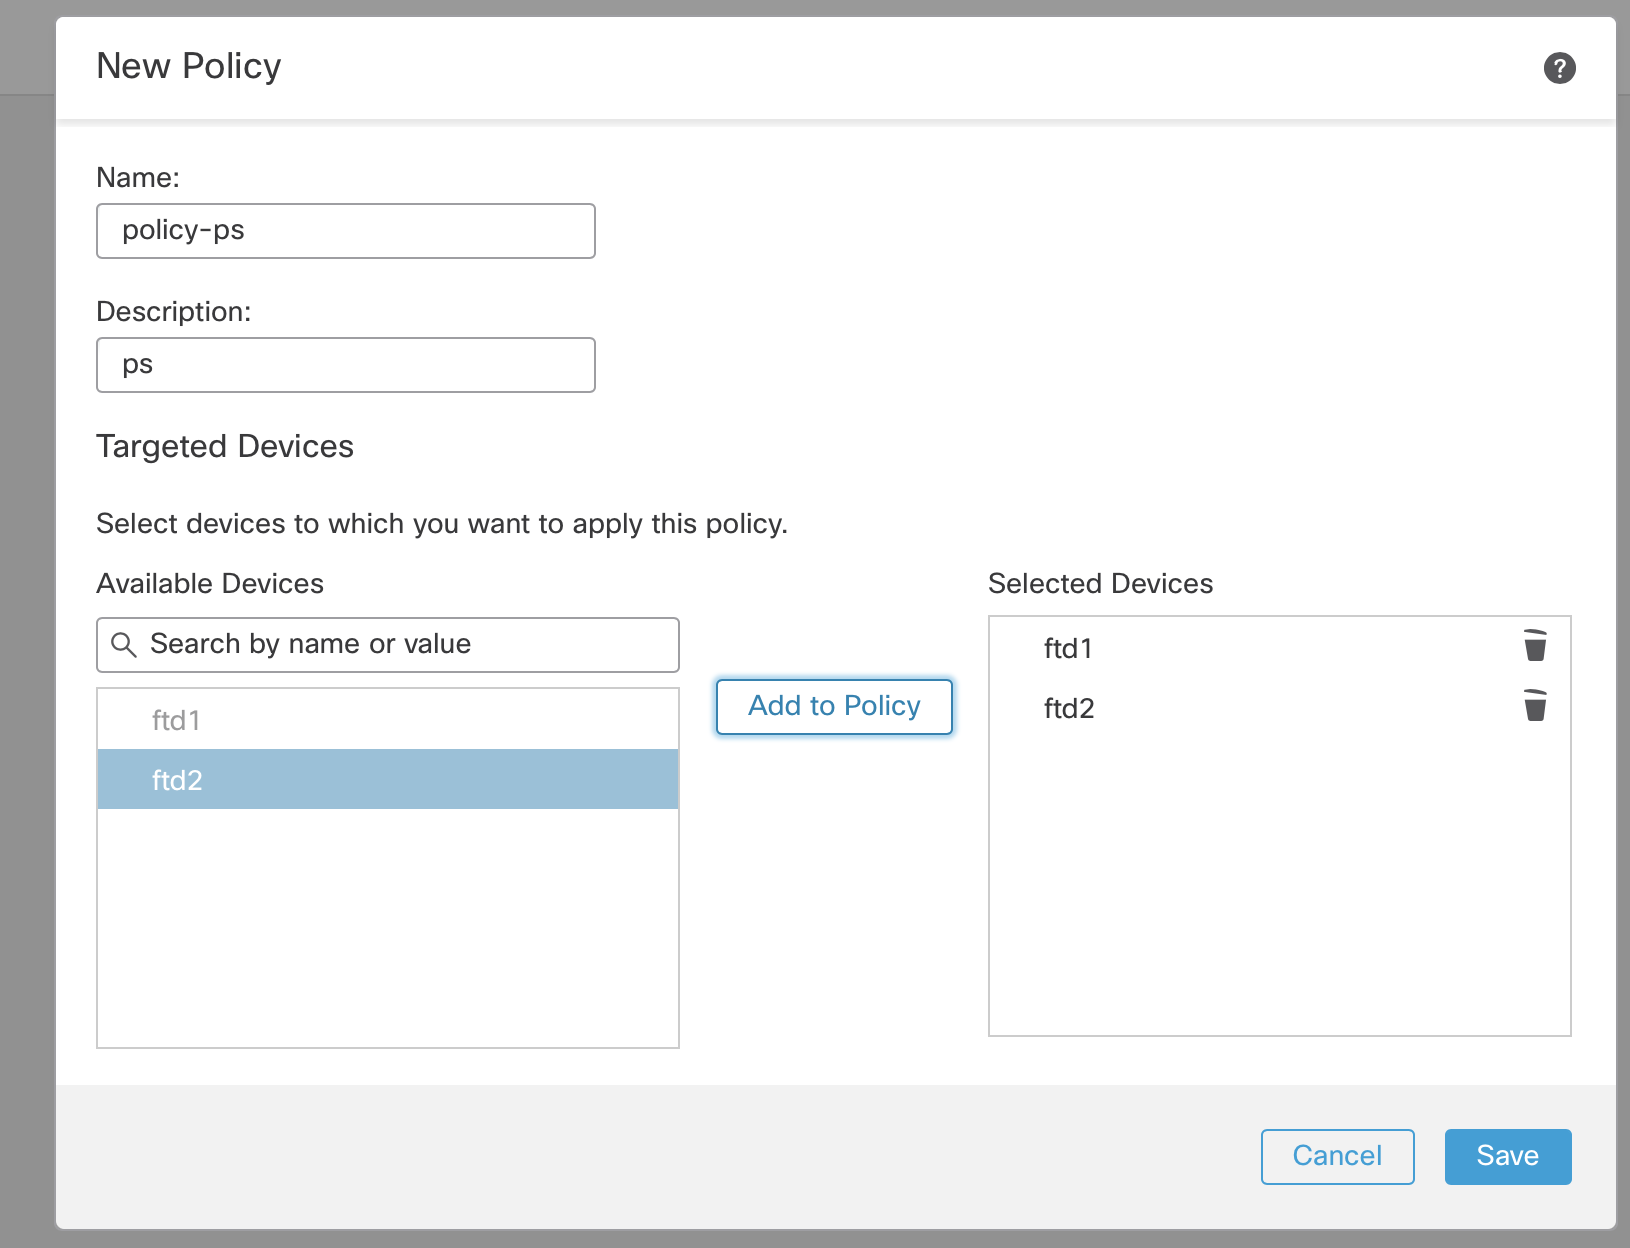Viewport: 1630px width, 1248px height.
Task: Click into the Description text field
Action: (346, 365)
